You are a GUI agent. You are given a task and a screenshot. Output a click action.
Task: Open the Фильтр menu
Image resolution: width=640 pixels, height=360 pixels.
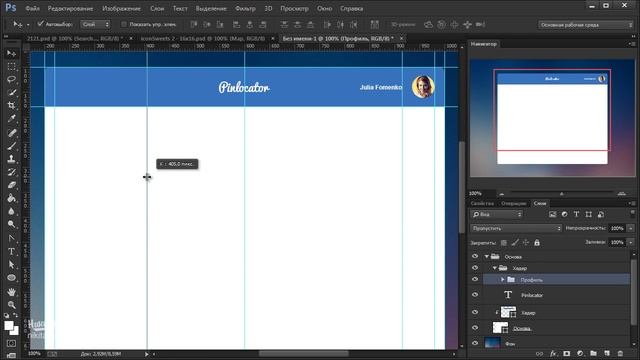point(245,8)
